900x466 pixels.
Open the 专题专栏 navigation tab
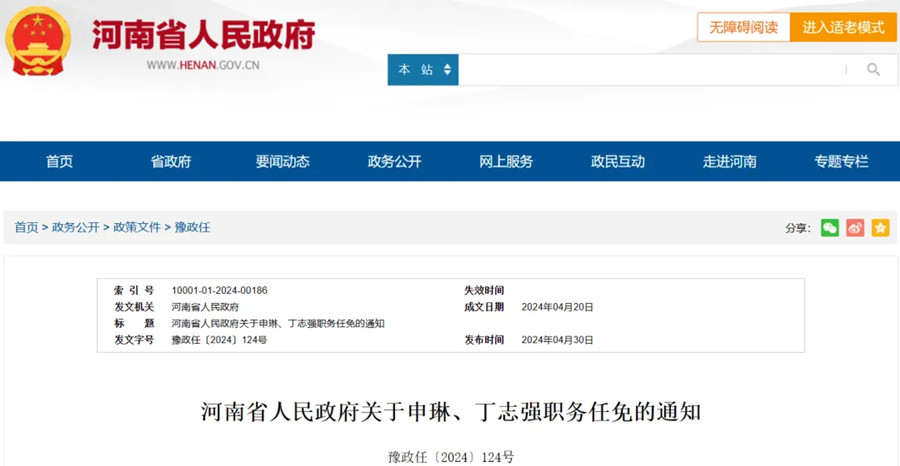(x=841, y=162)
